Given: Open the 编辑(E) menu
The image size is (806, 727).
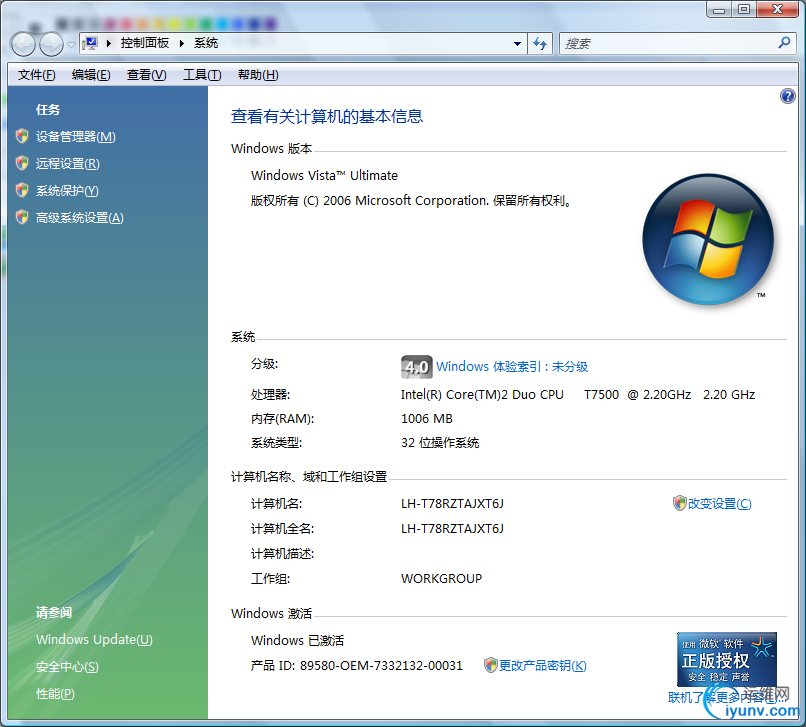Looking at the screenshot, I should 91,75.
